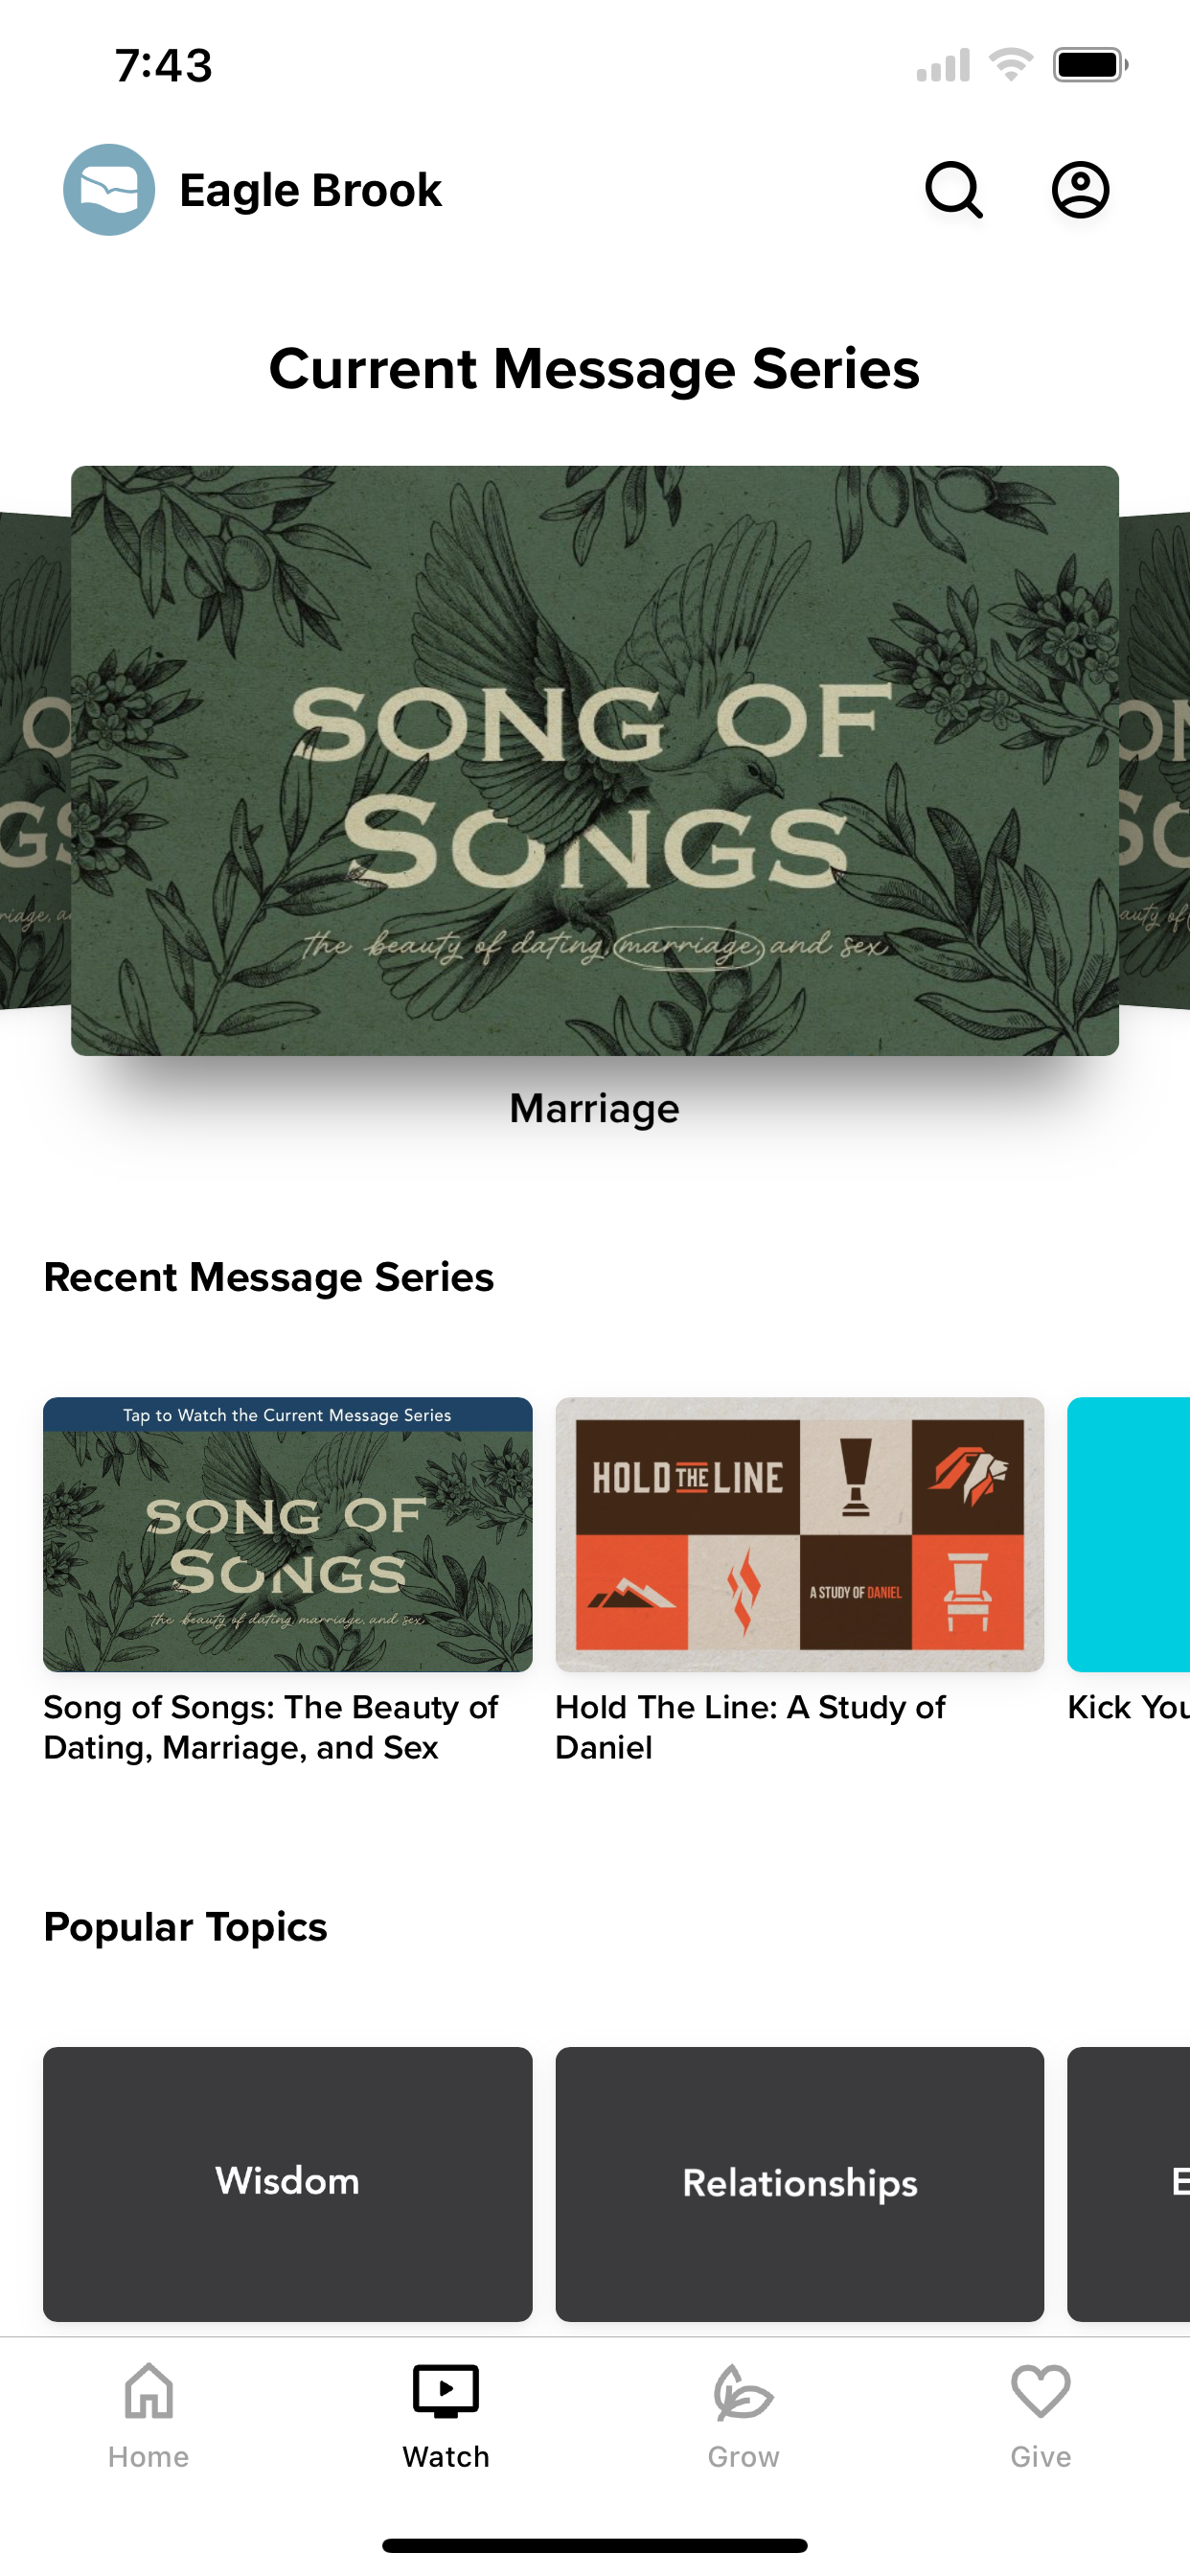Image resolution: width=1190 pixels, height=2576 pixels.
Task: Open the Hold The Line: A Study of Daniel title
Action: coord(750,1727)
